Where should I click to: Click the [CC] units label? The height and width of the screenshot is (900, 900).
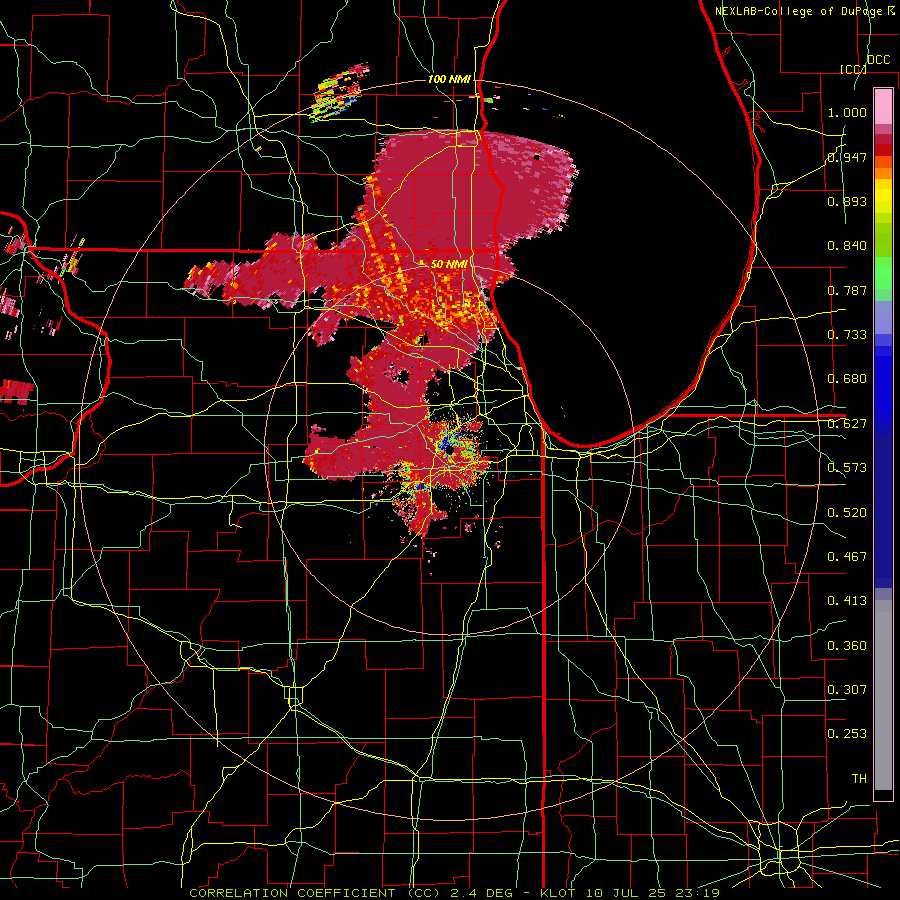point(853,69)
